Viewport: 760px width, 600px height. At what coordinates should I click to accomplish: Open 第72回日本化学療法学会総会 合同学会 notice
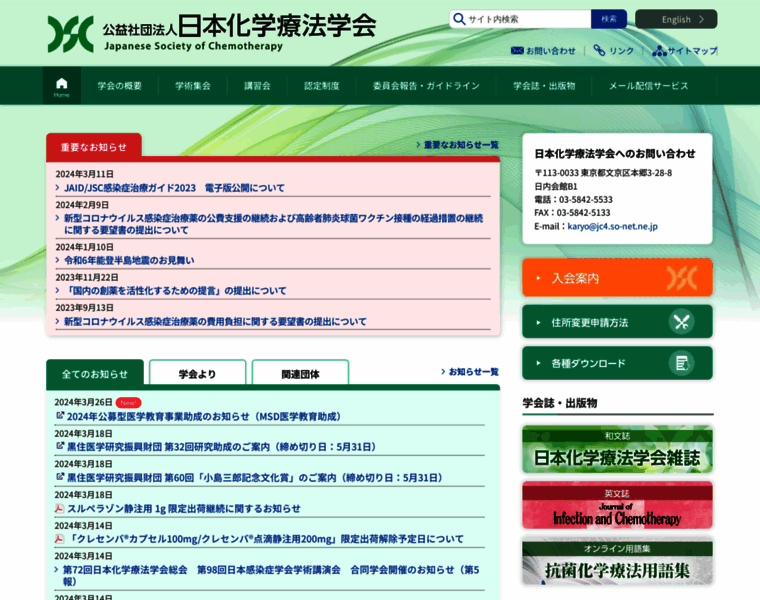click(x=271, y=575)
